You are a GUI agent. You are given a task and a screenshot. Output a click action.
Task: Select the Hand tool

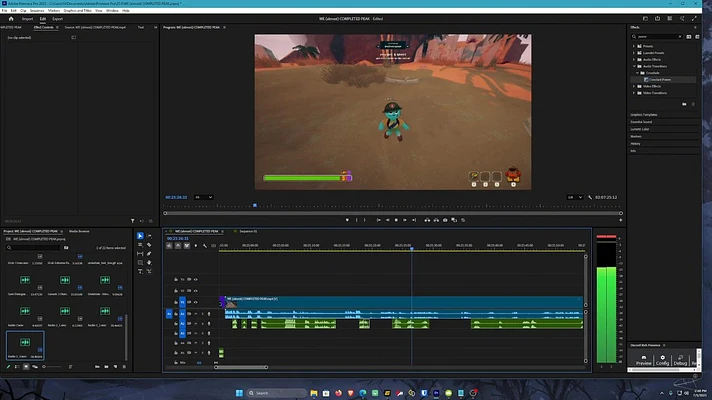[149, 262]
